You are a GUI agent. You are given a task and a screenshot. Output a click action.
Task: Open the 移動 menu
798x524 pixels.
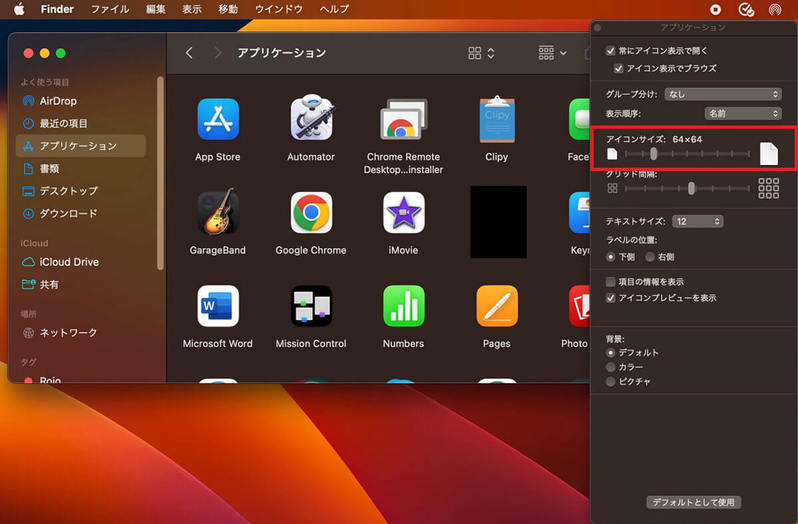pyautogui.click(x=228, y=9)
